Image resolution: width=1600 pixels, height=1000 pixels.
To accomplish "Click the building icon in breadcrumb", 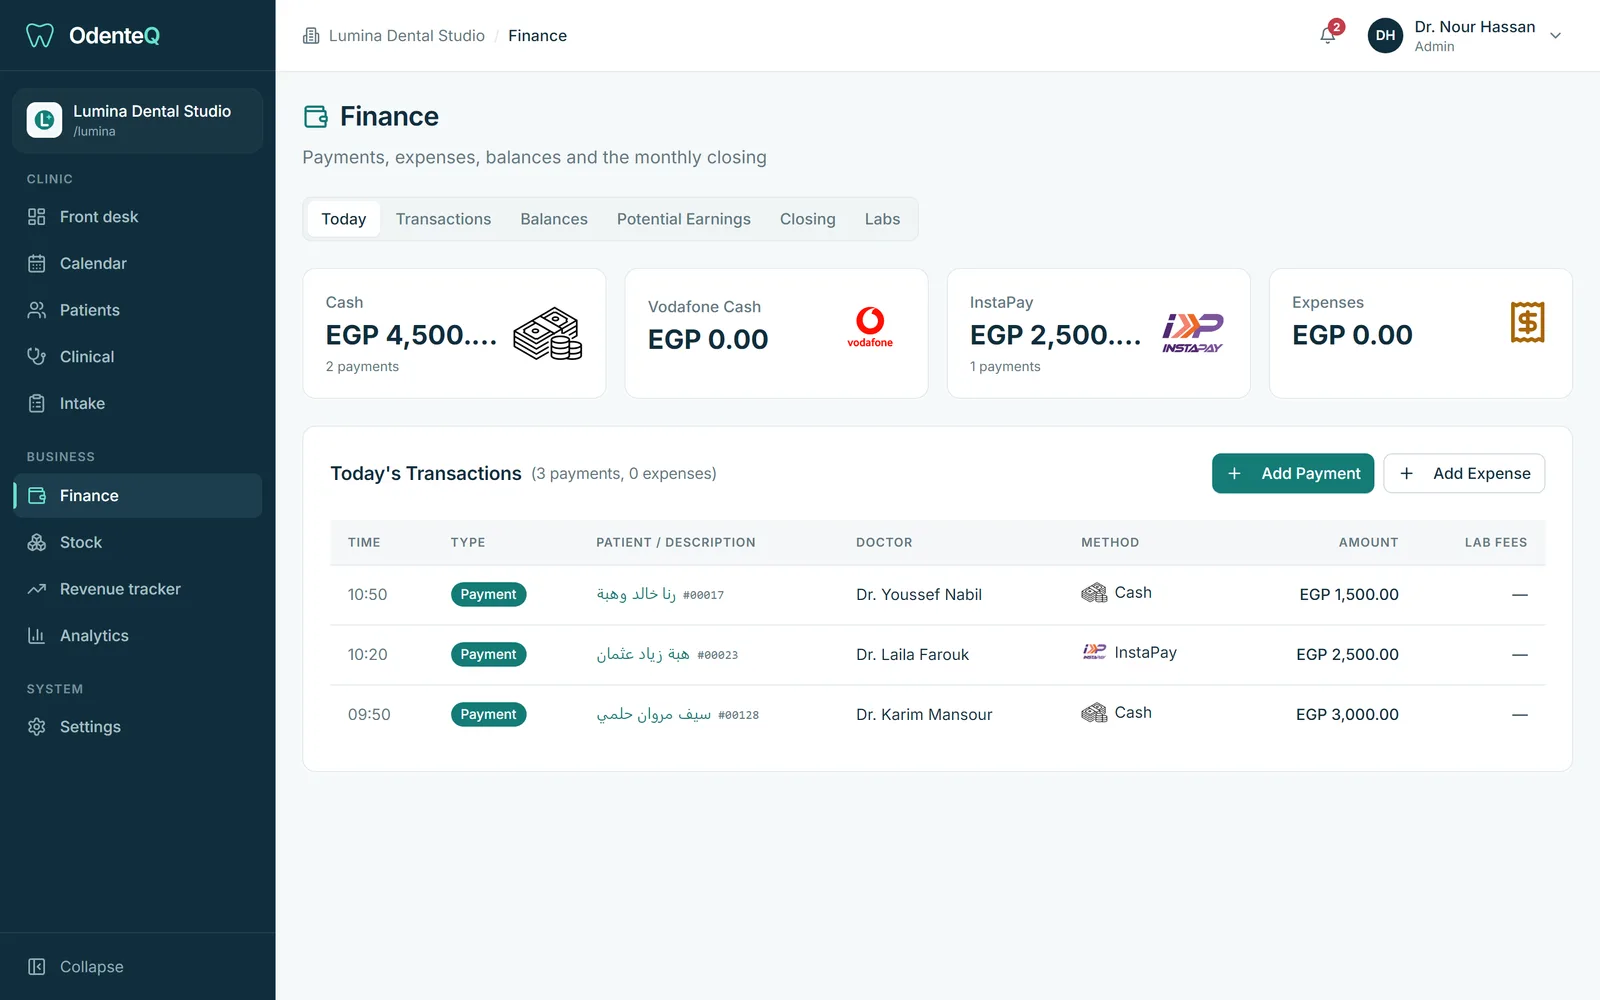I will tap(311, 36).
